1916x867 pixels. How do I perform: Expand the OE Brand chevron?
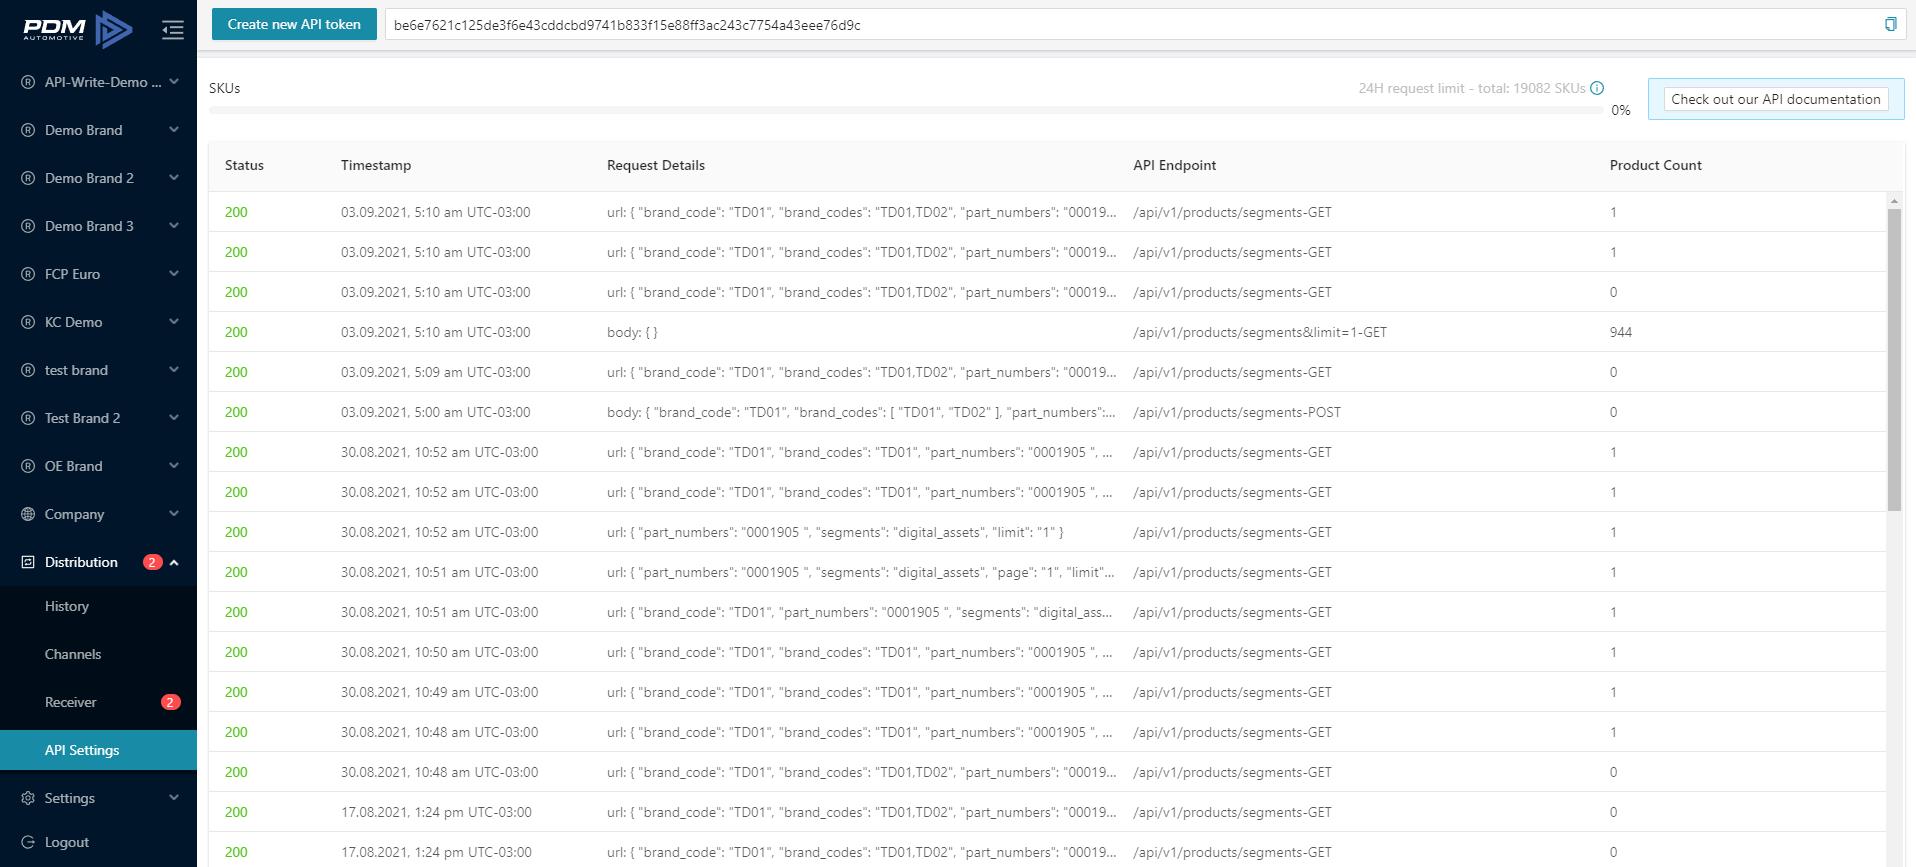[174, 466]
